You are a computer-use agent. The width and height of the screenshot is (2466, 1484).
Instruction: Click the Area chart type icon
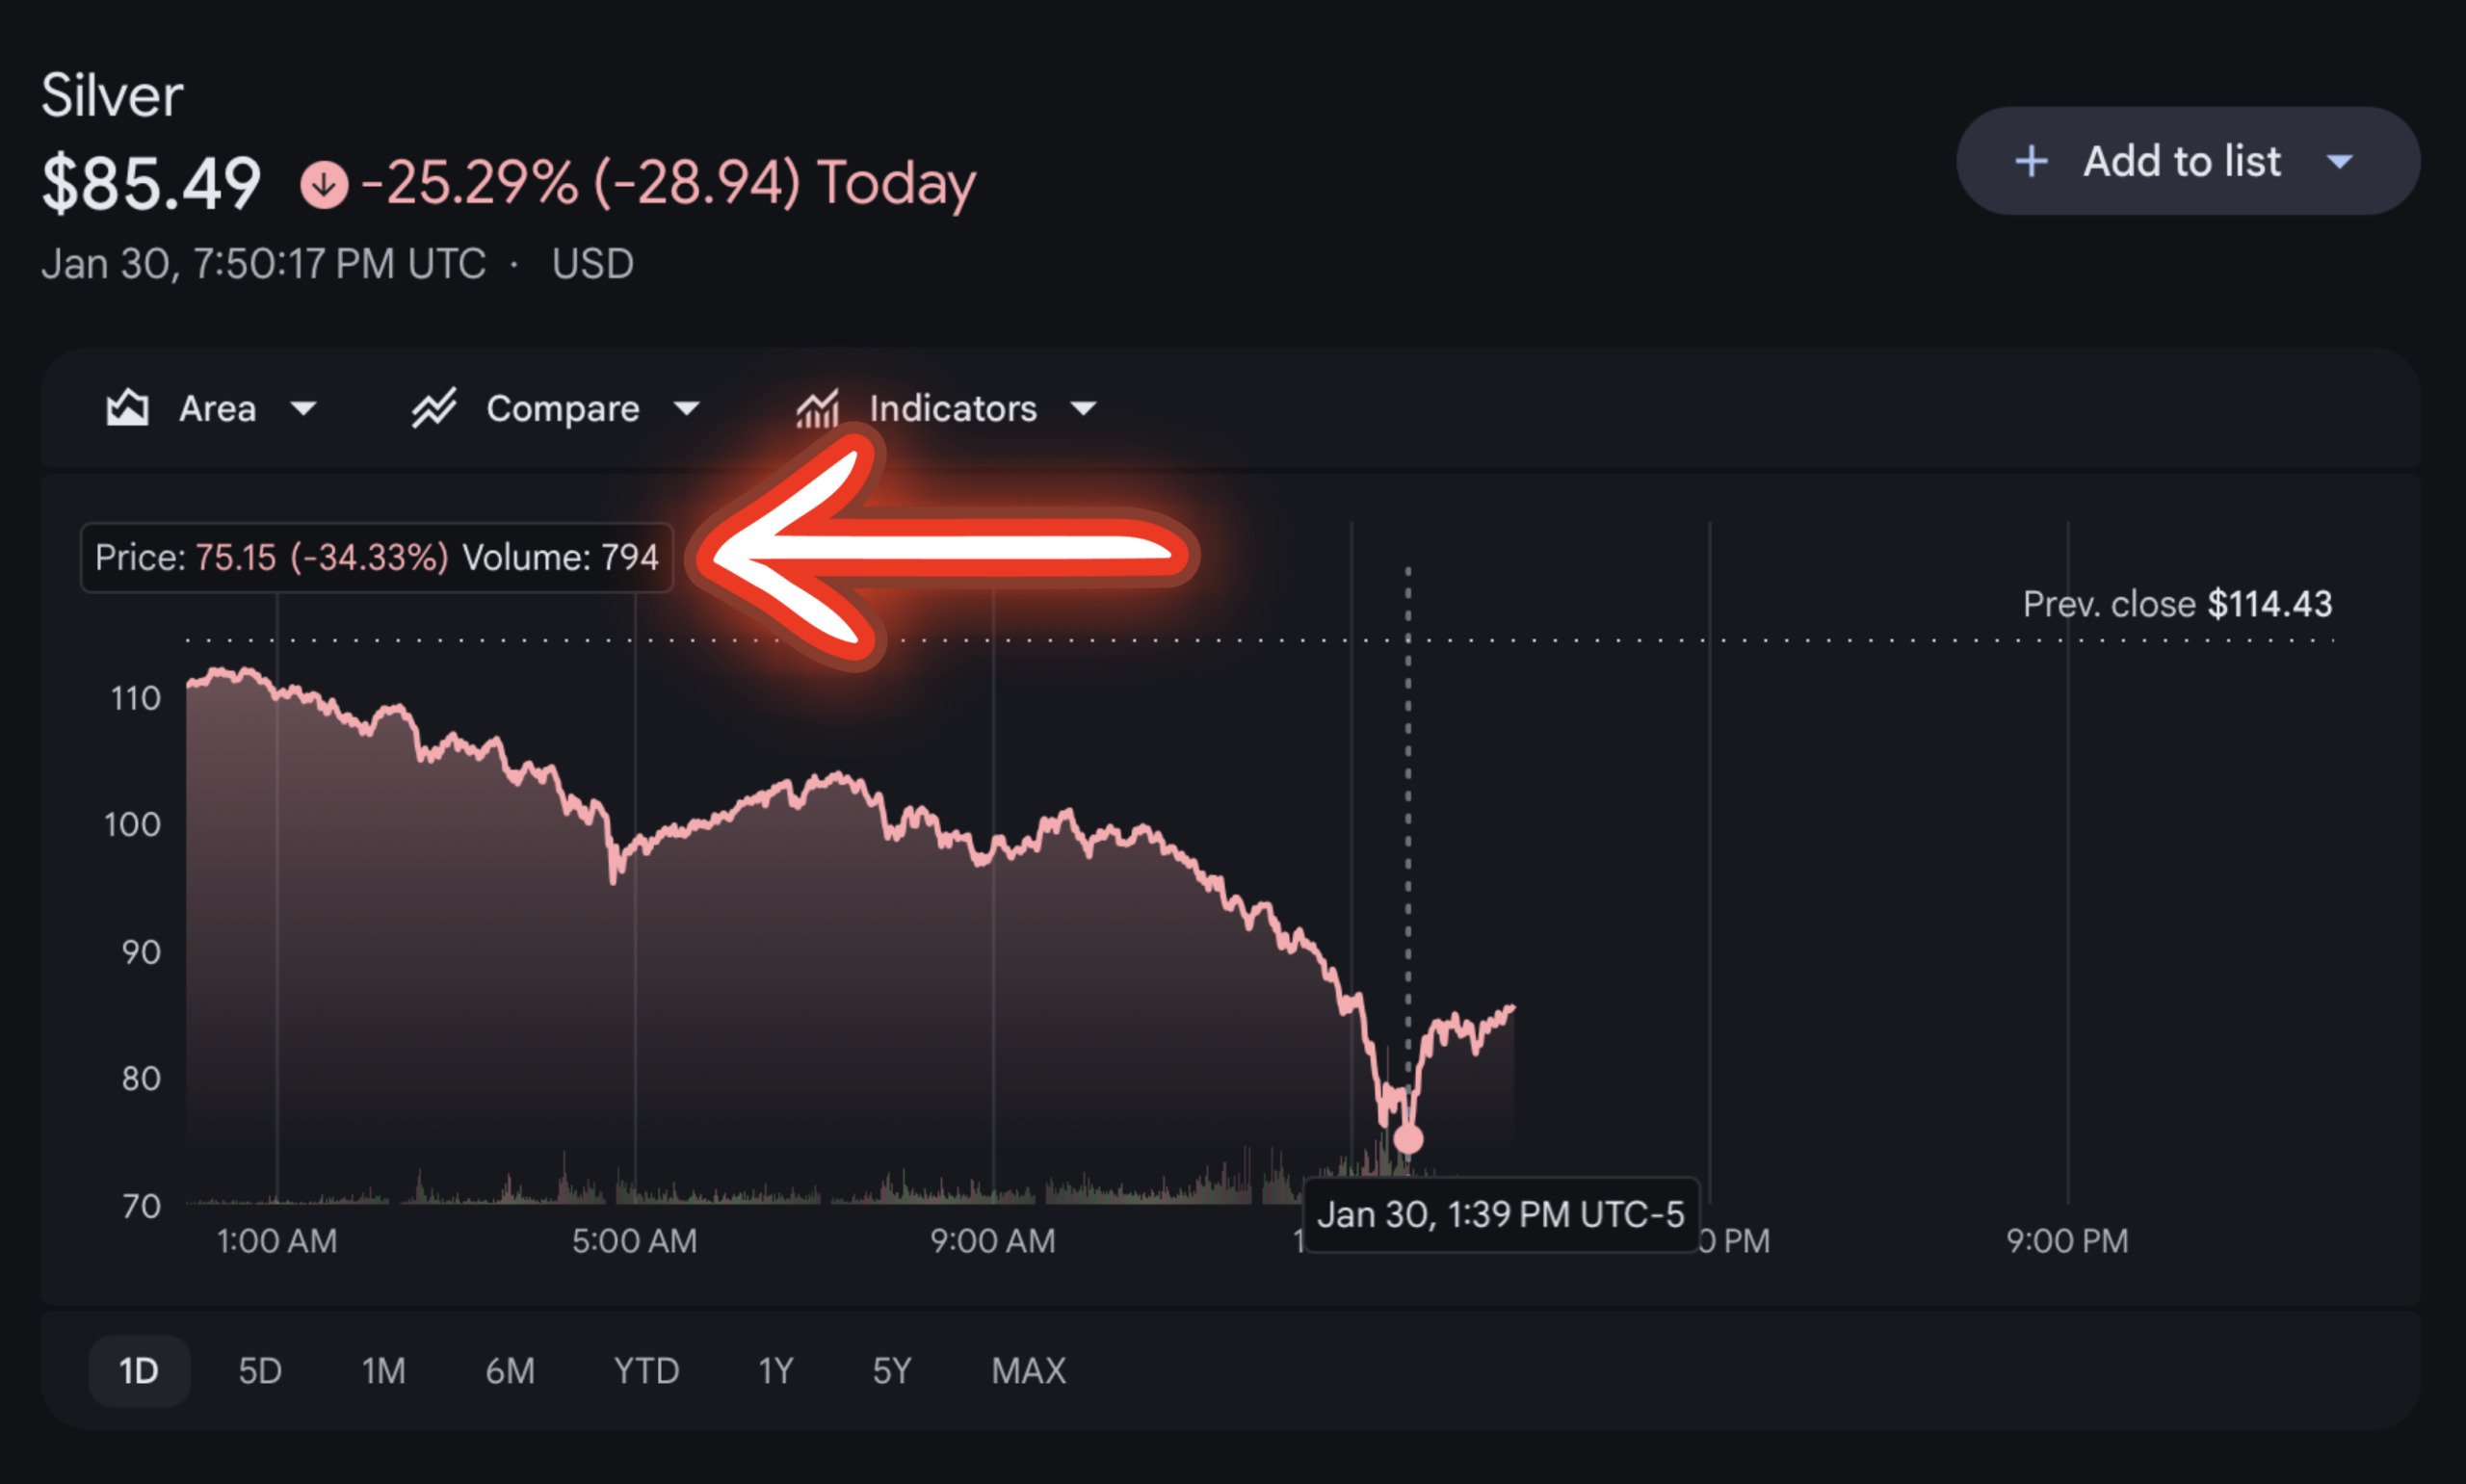click(x=127, y=408)
